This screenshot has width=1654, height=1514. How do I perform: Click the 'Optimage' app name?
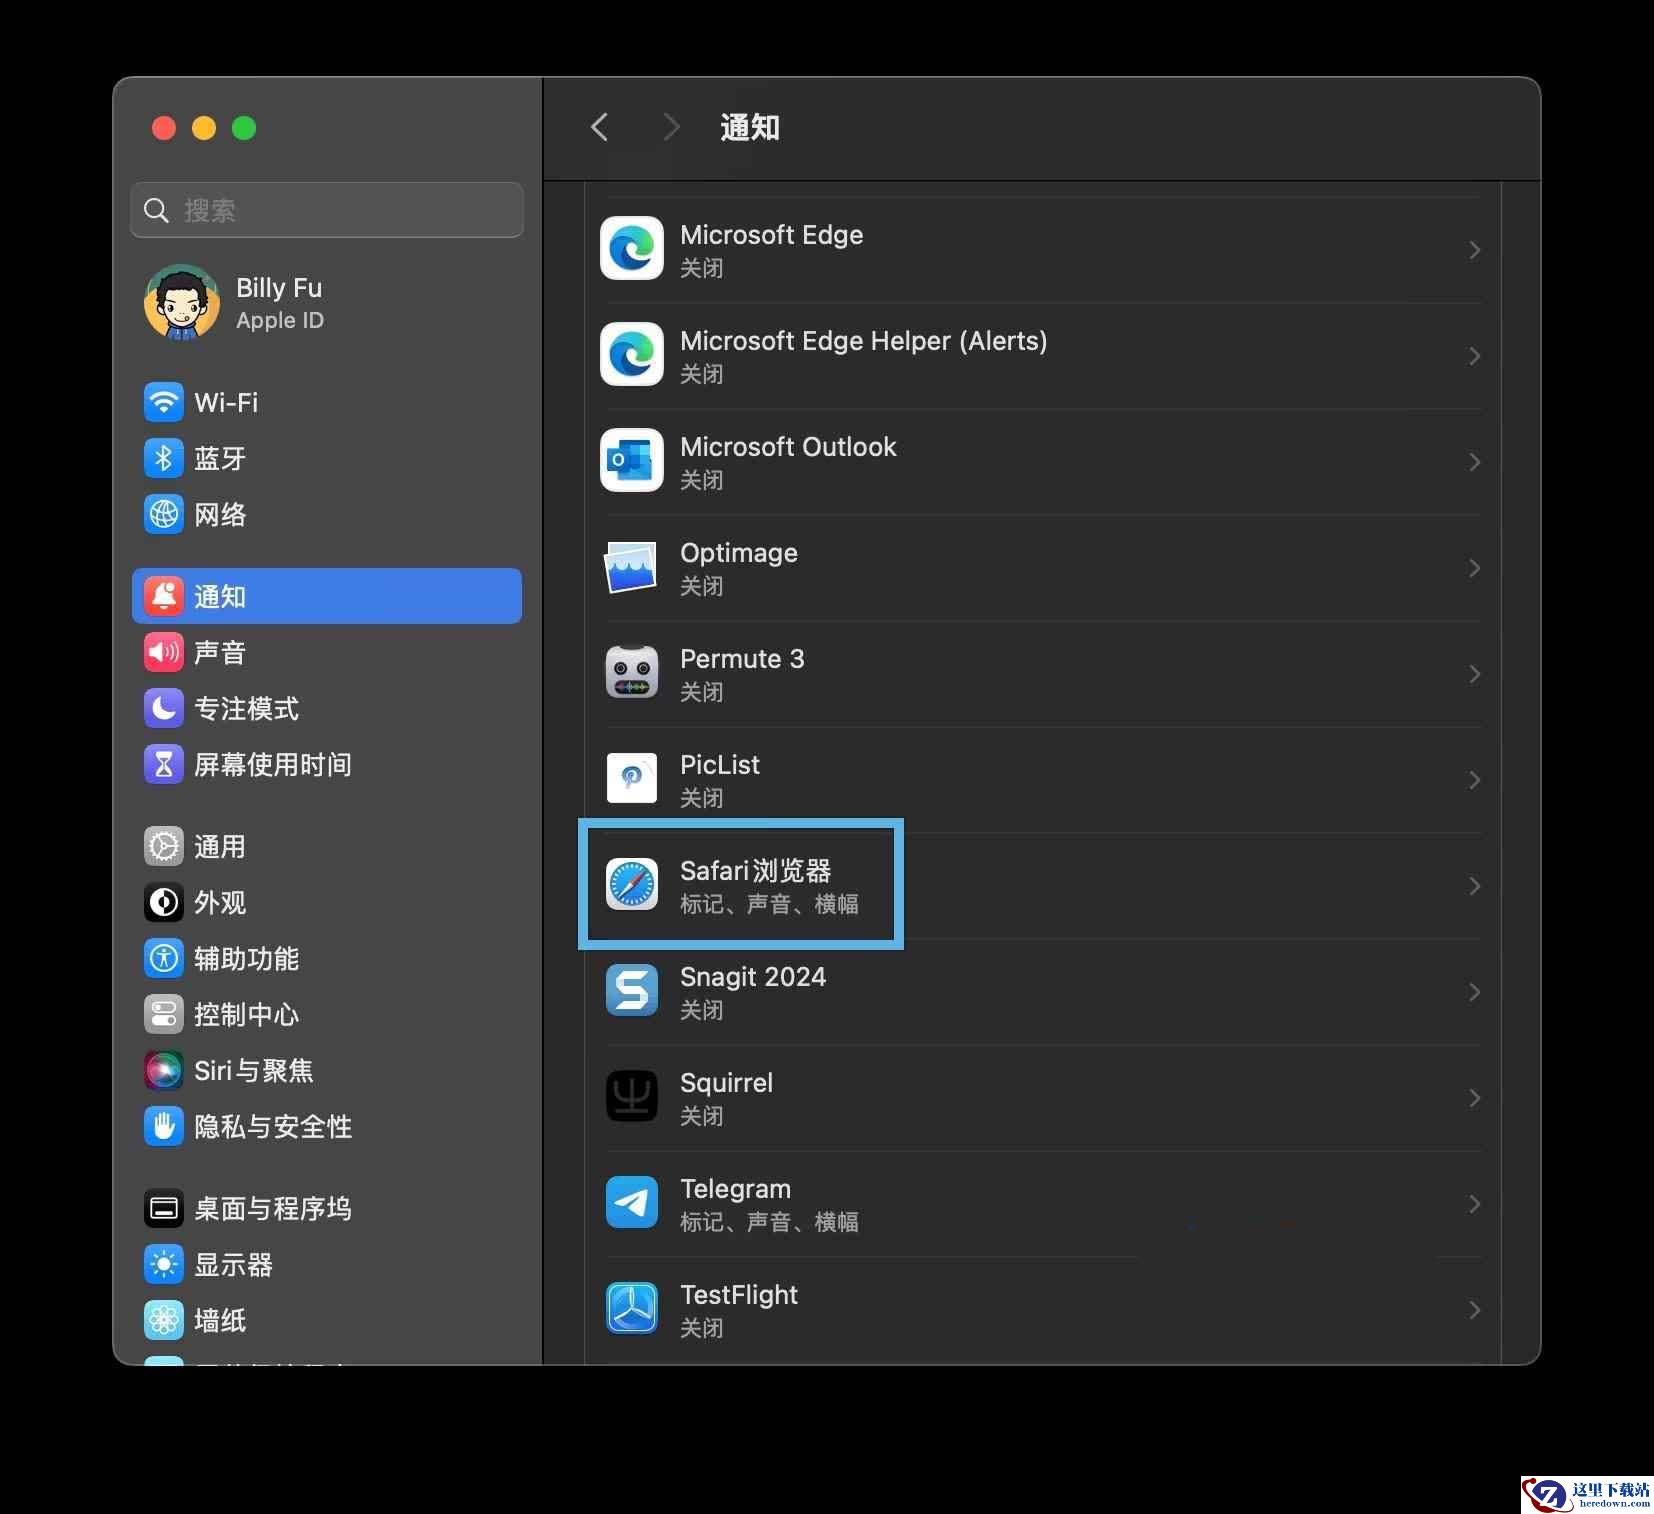tap(739, 553)
